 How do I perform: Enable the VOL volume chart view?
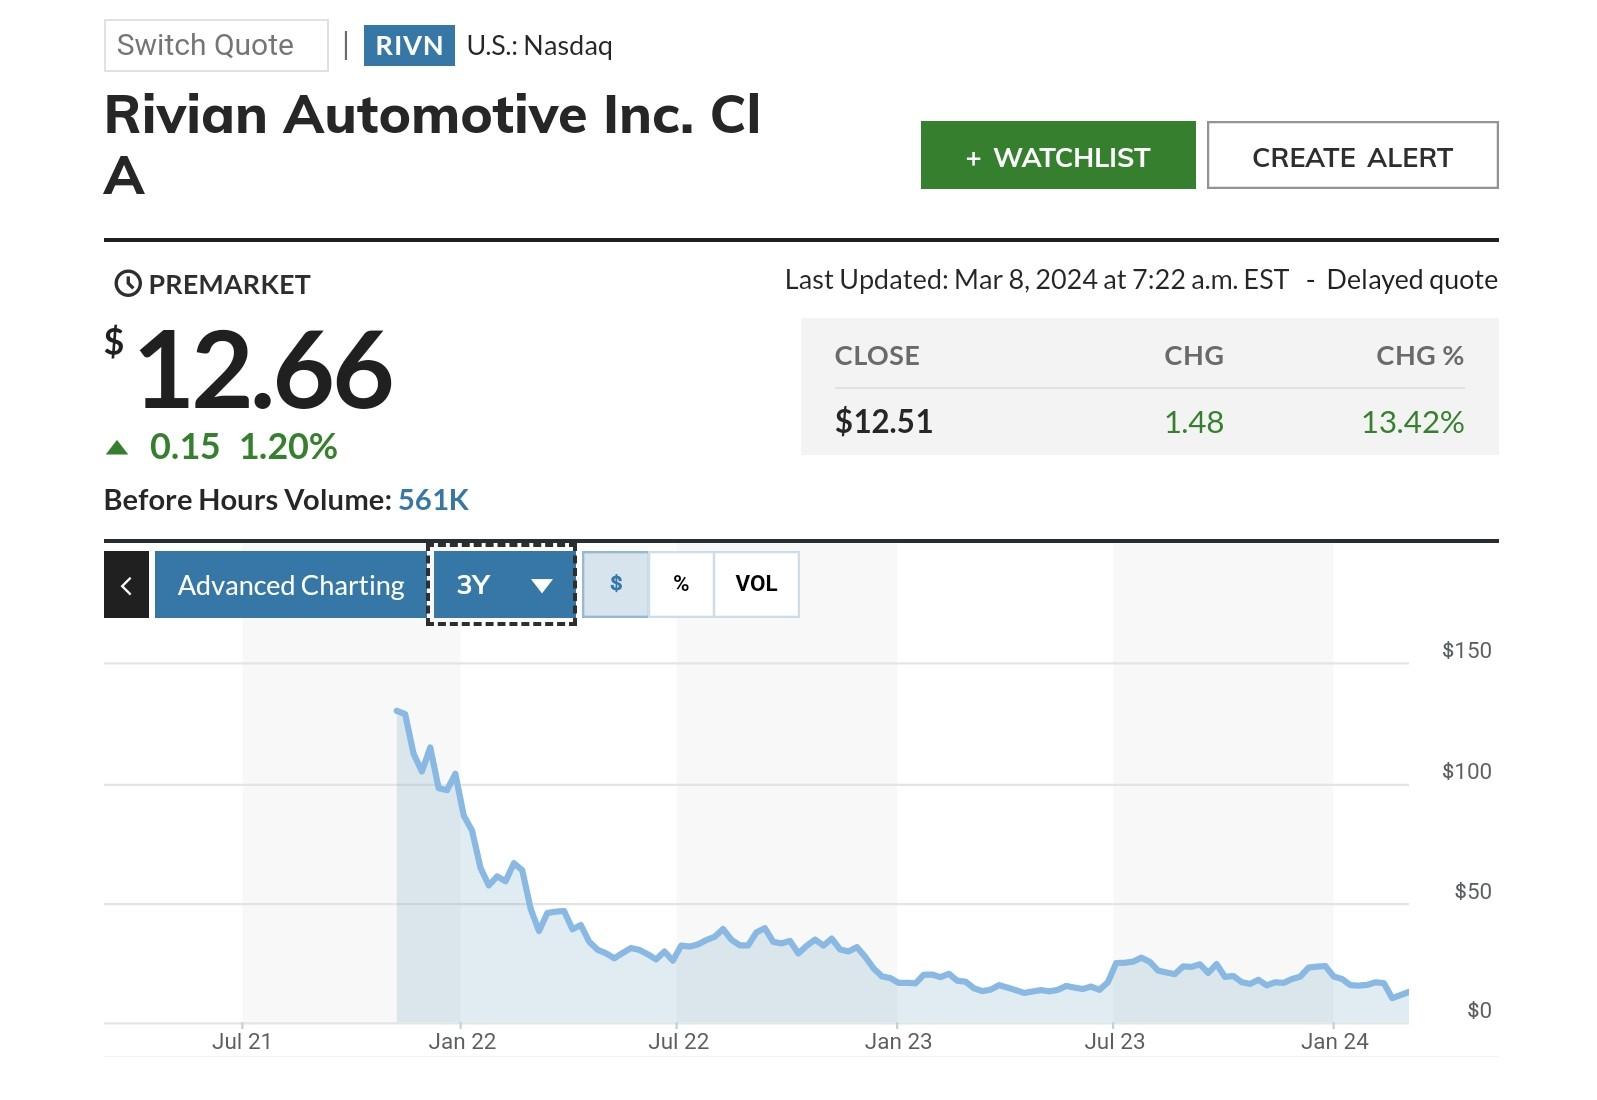756,584
